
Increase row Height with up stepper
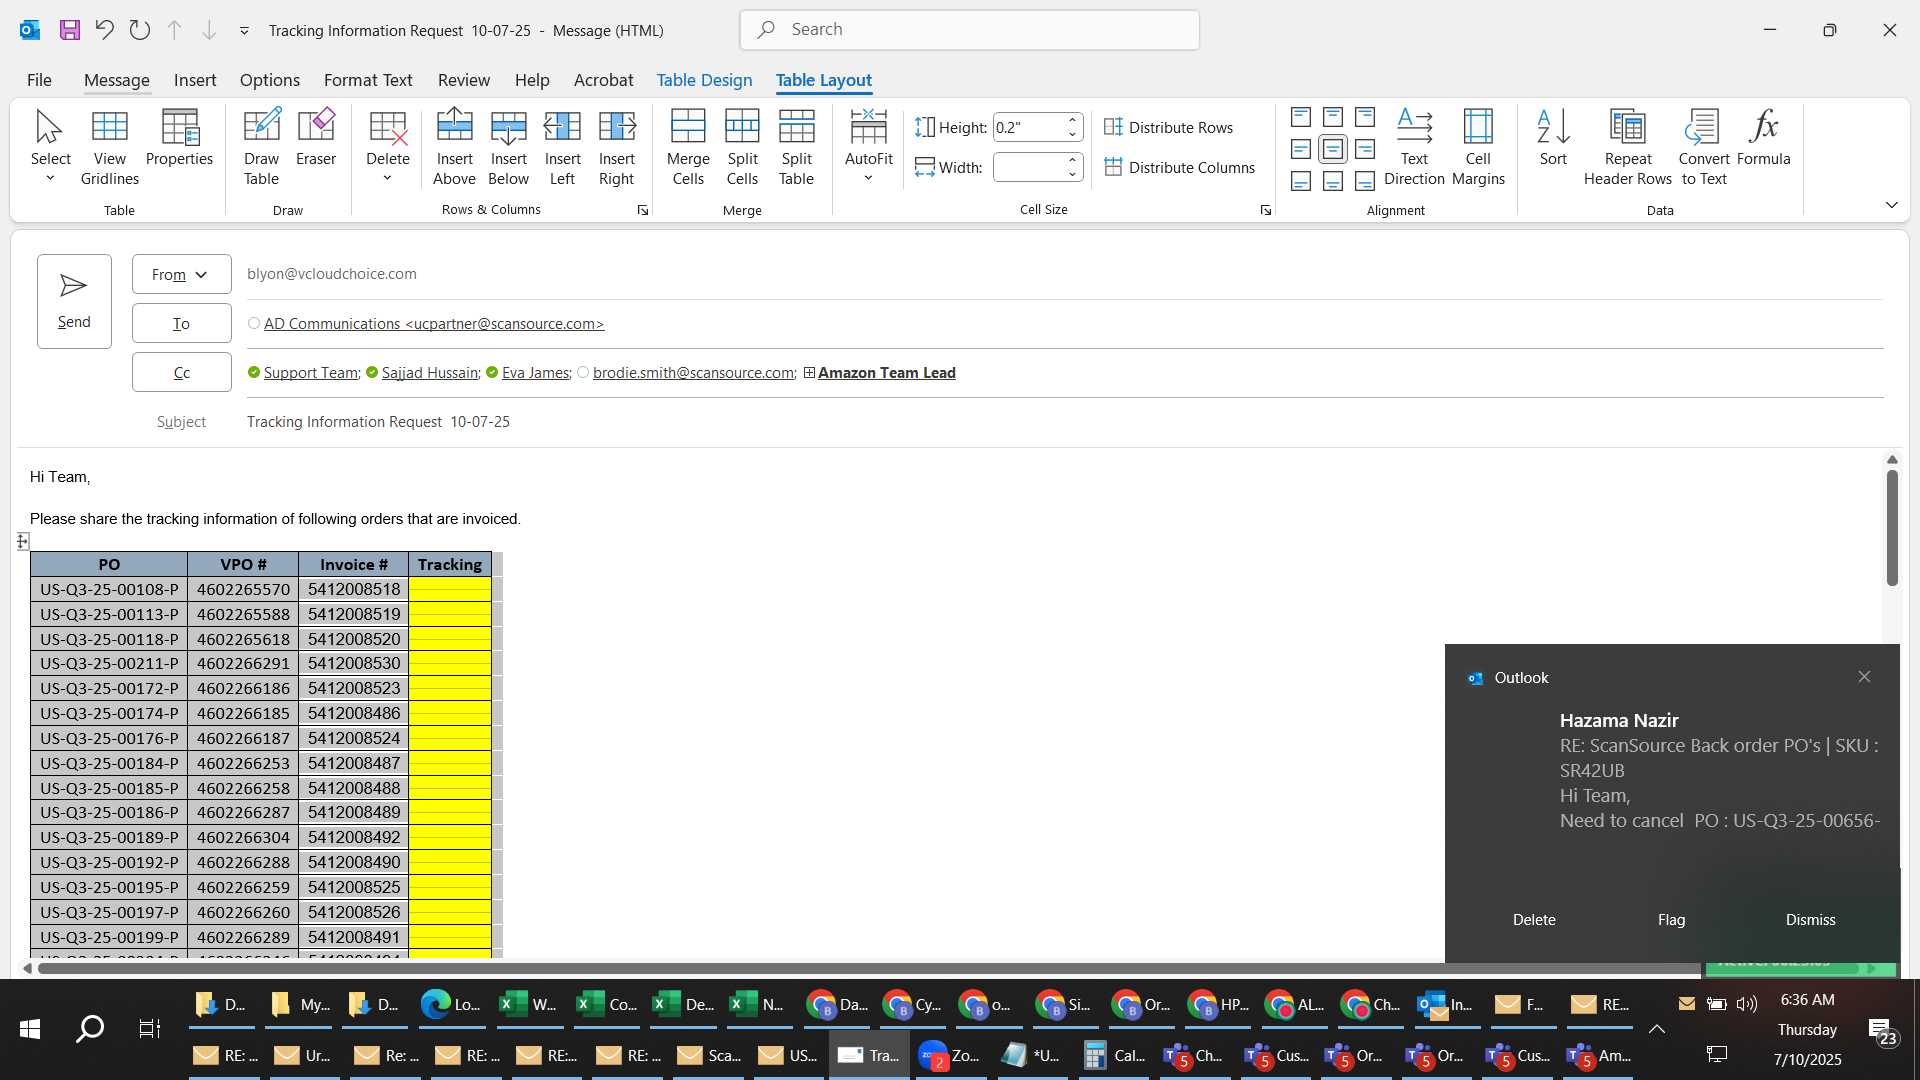point(1072,120)
